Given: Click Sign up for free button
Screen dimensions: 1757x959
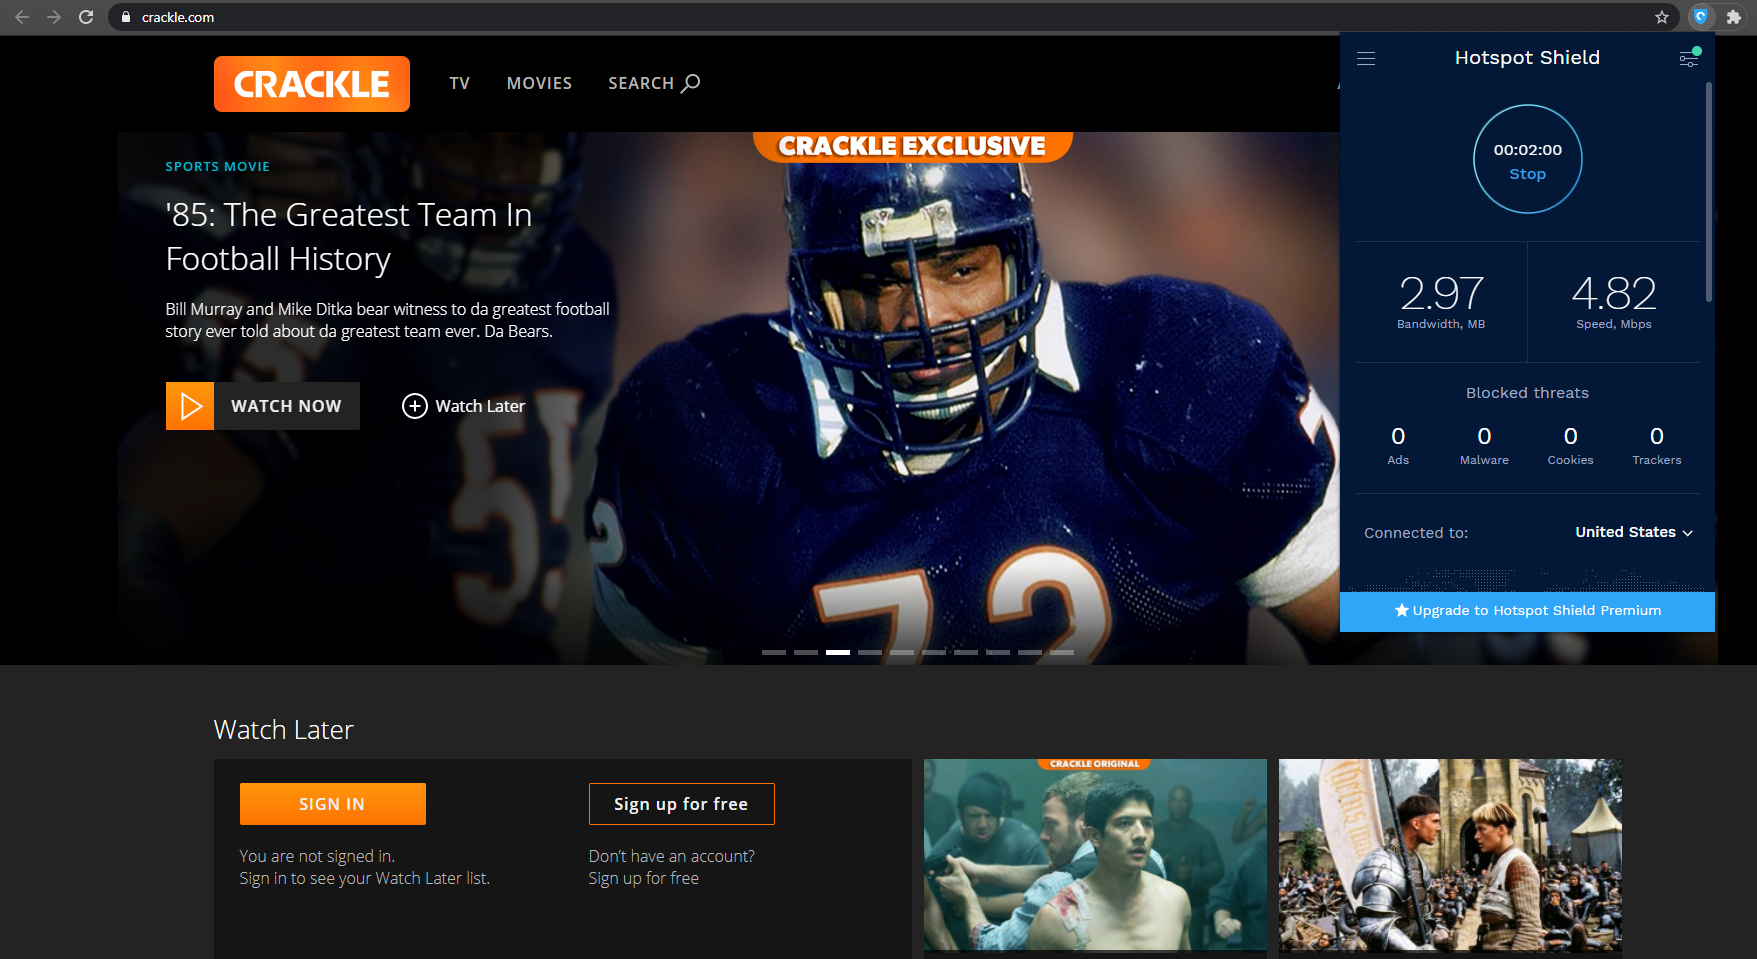Looking at the screenshot, I should point(681,804).
